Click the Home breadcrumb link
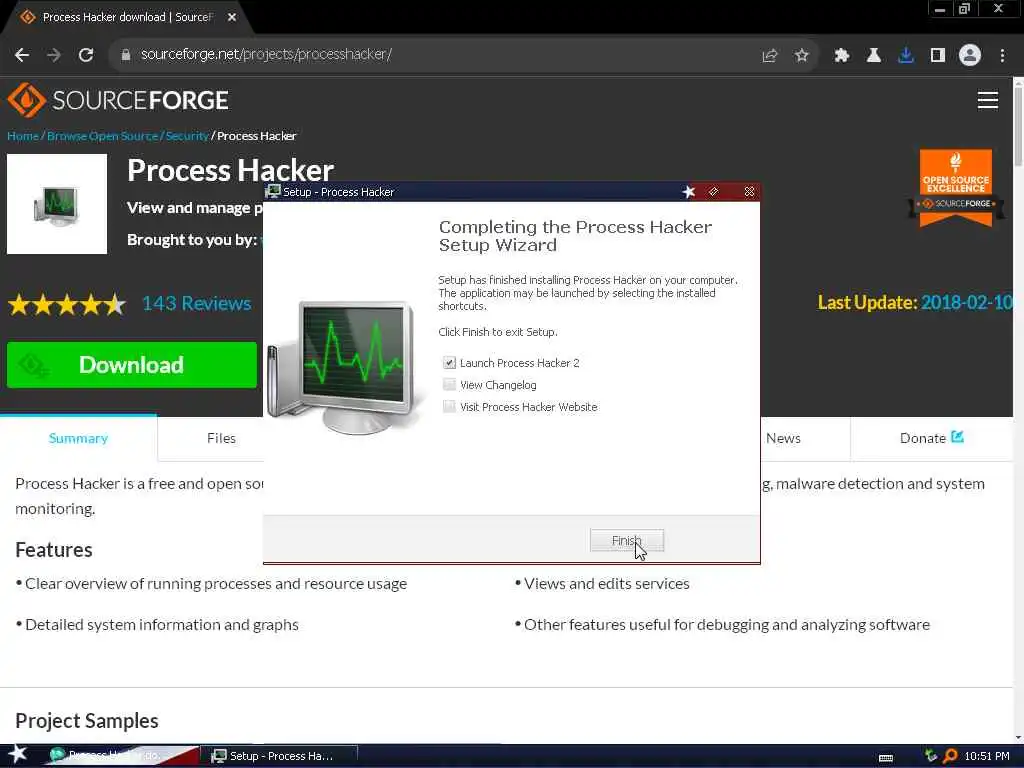Screen dimensions: 1024x768 23,136
